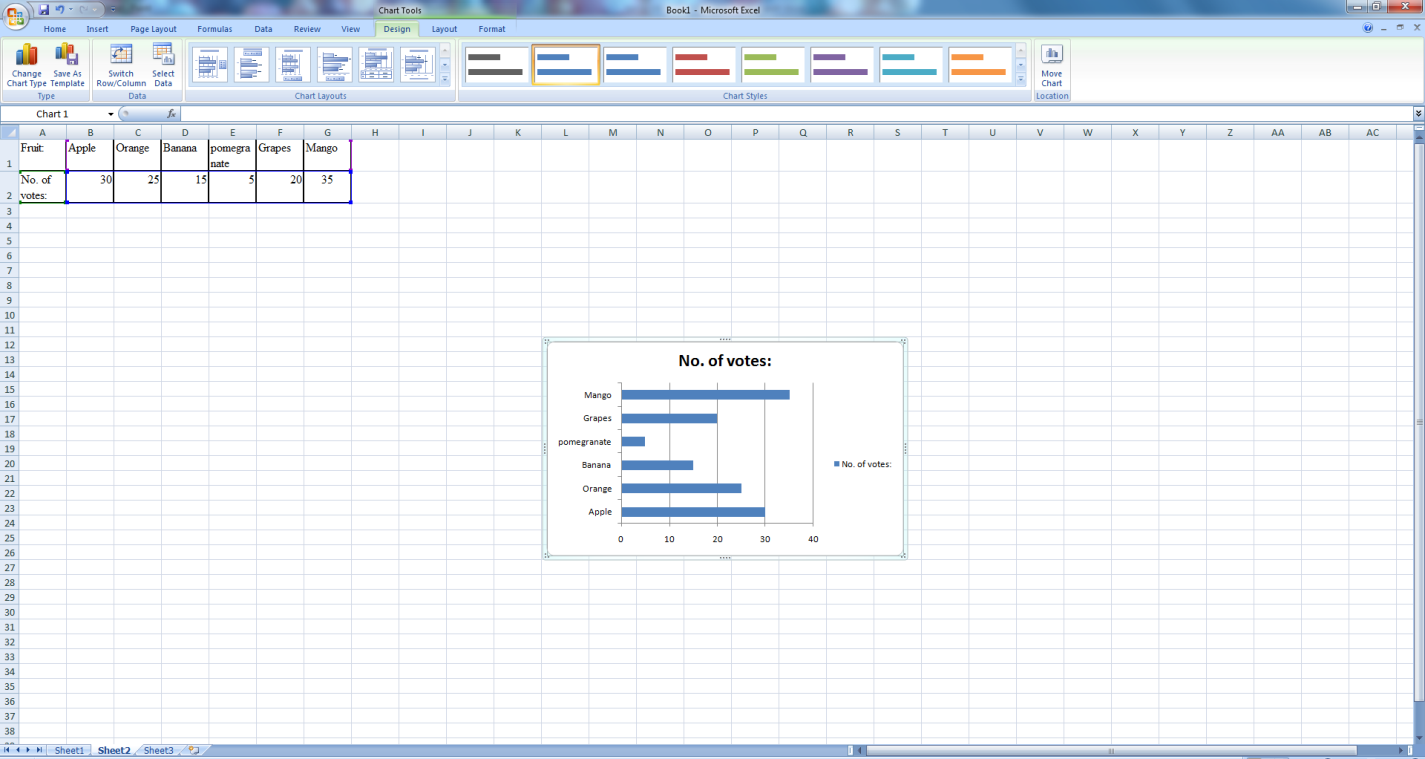Switch to the Sheet1 worksheet tab
The image size is (1425, 759).
pos(69,750)
